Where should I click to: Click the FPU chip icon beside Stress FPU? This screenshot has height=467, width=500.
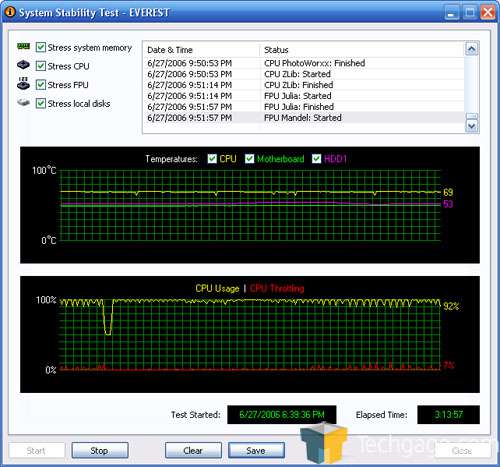(x=23, y=84)
